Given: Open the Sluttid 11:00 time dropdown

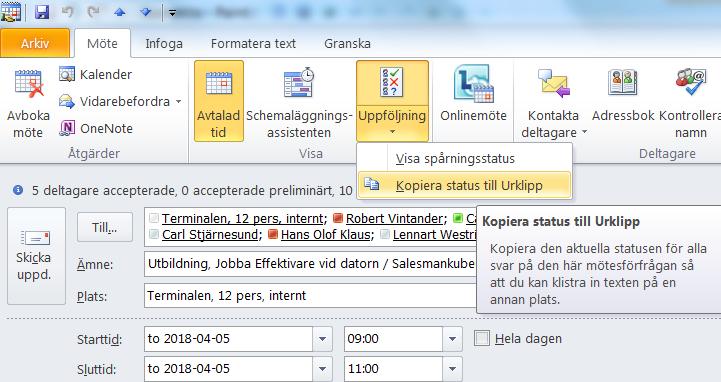Looking at the screenshot, I should (x=452, y=369).
